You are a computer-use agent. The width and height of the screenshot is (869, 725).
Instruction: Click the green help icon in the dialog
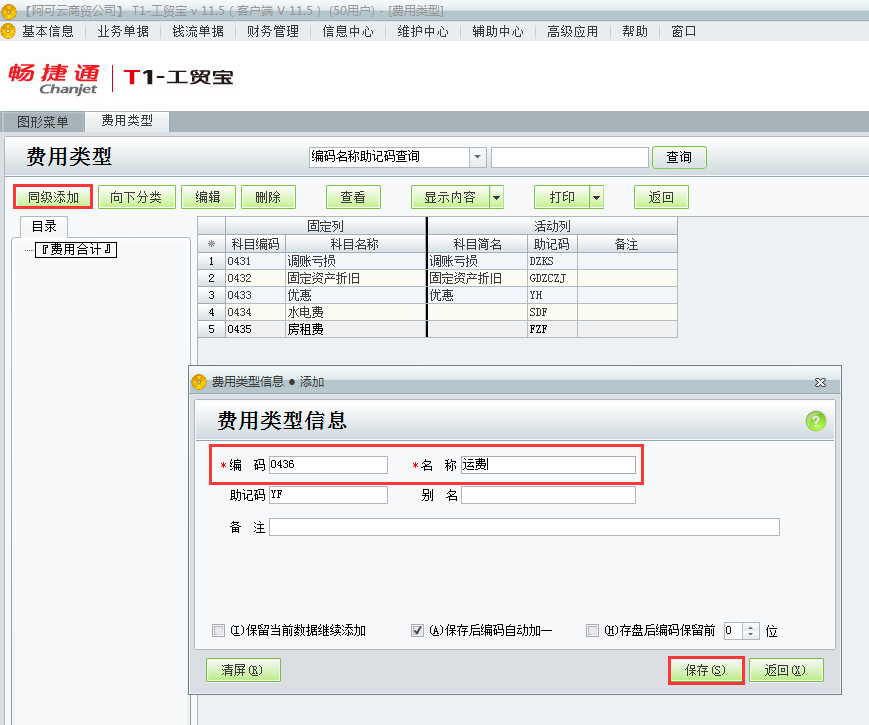816,420
